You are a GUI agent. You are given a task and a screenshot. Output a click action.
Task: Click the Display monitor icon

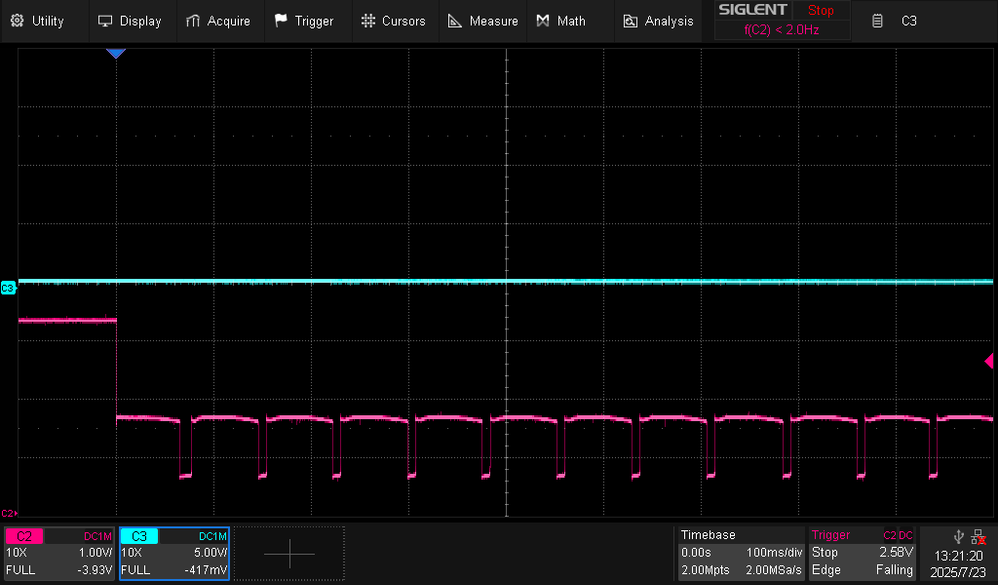click(105, 21)
